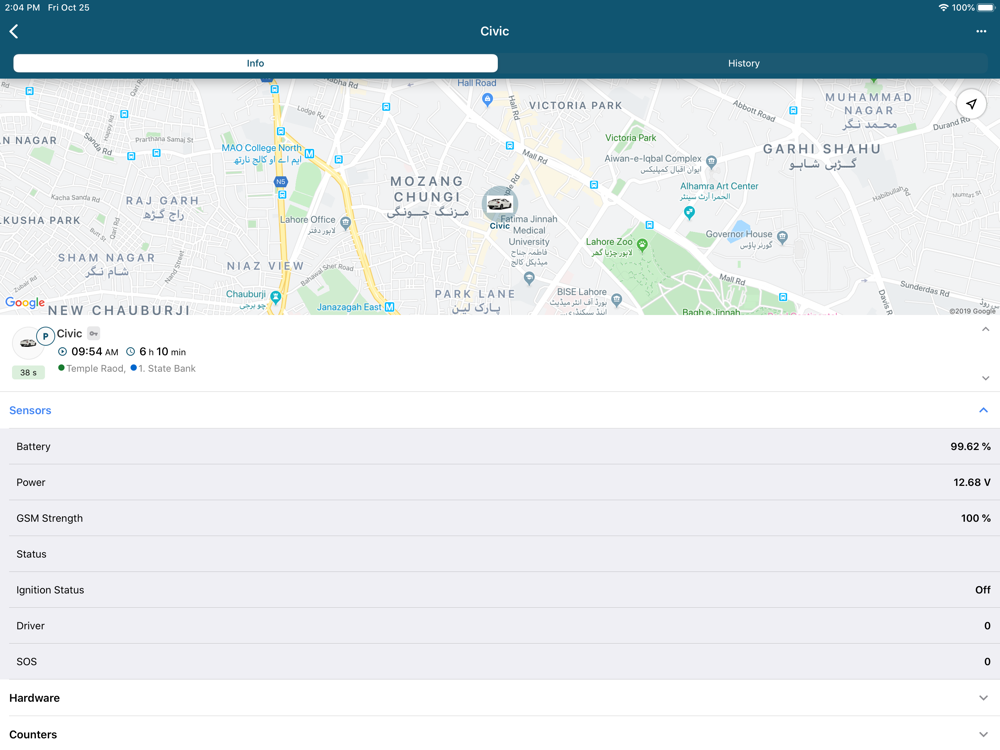This screenshot has height=750, width=1000.
Task: Tap the blue parking P status badge
Action: click(45, 336)
